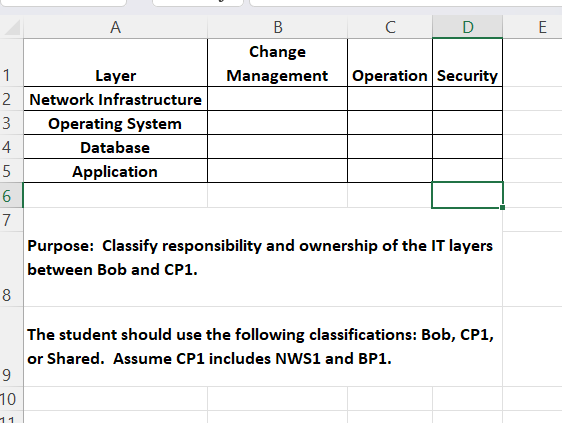Viewport: 562px width, 423px height.
Task: Select Operation cell for Database
Action: point(390,147)
